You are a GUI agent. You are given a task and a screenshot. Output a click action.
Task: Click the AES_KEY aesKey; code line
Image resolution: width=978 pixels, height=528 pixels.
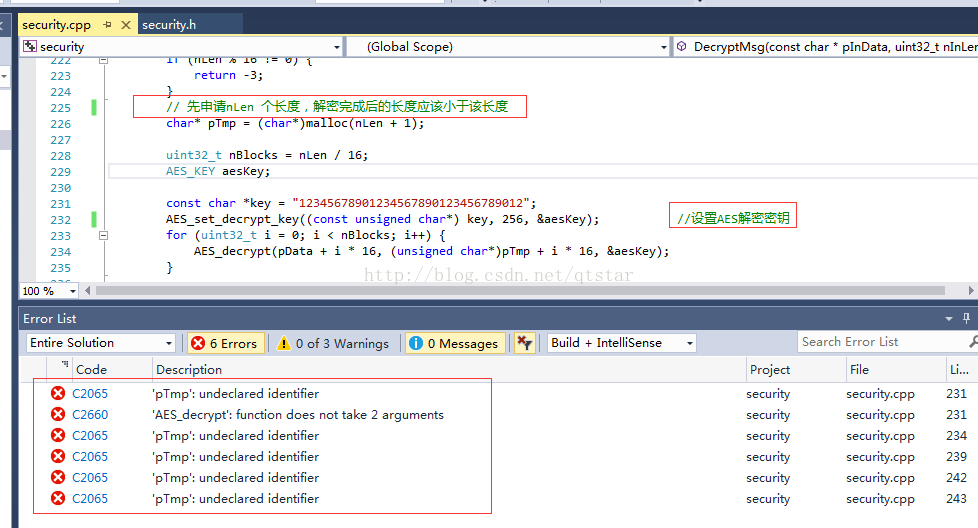coord(218,171)
